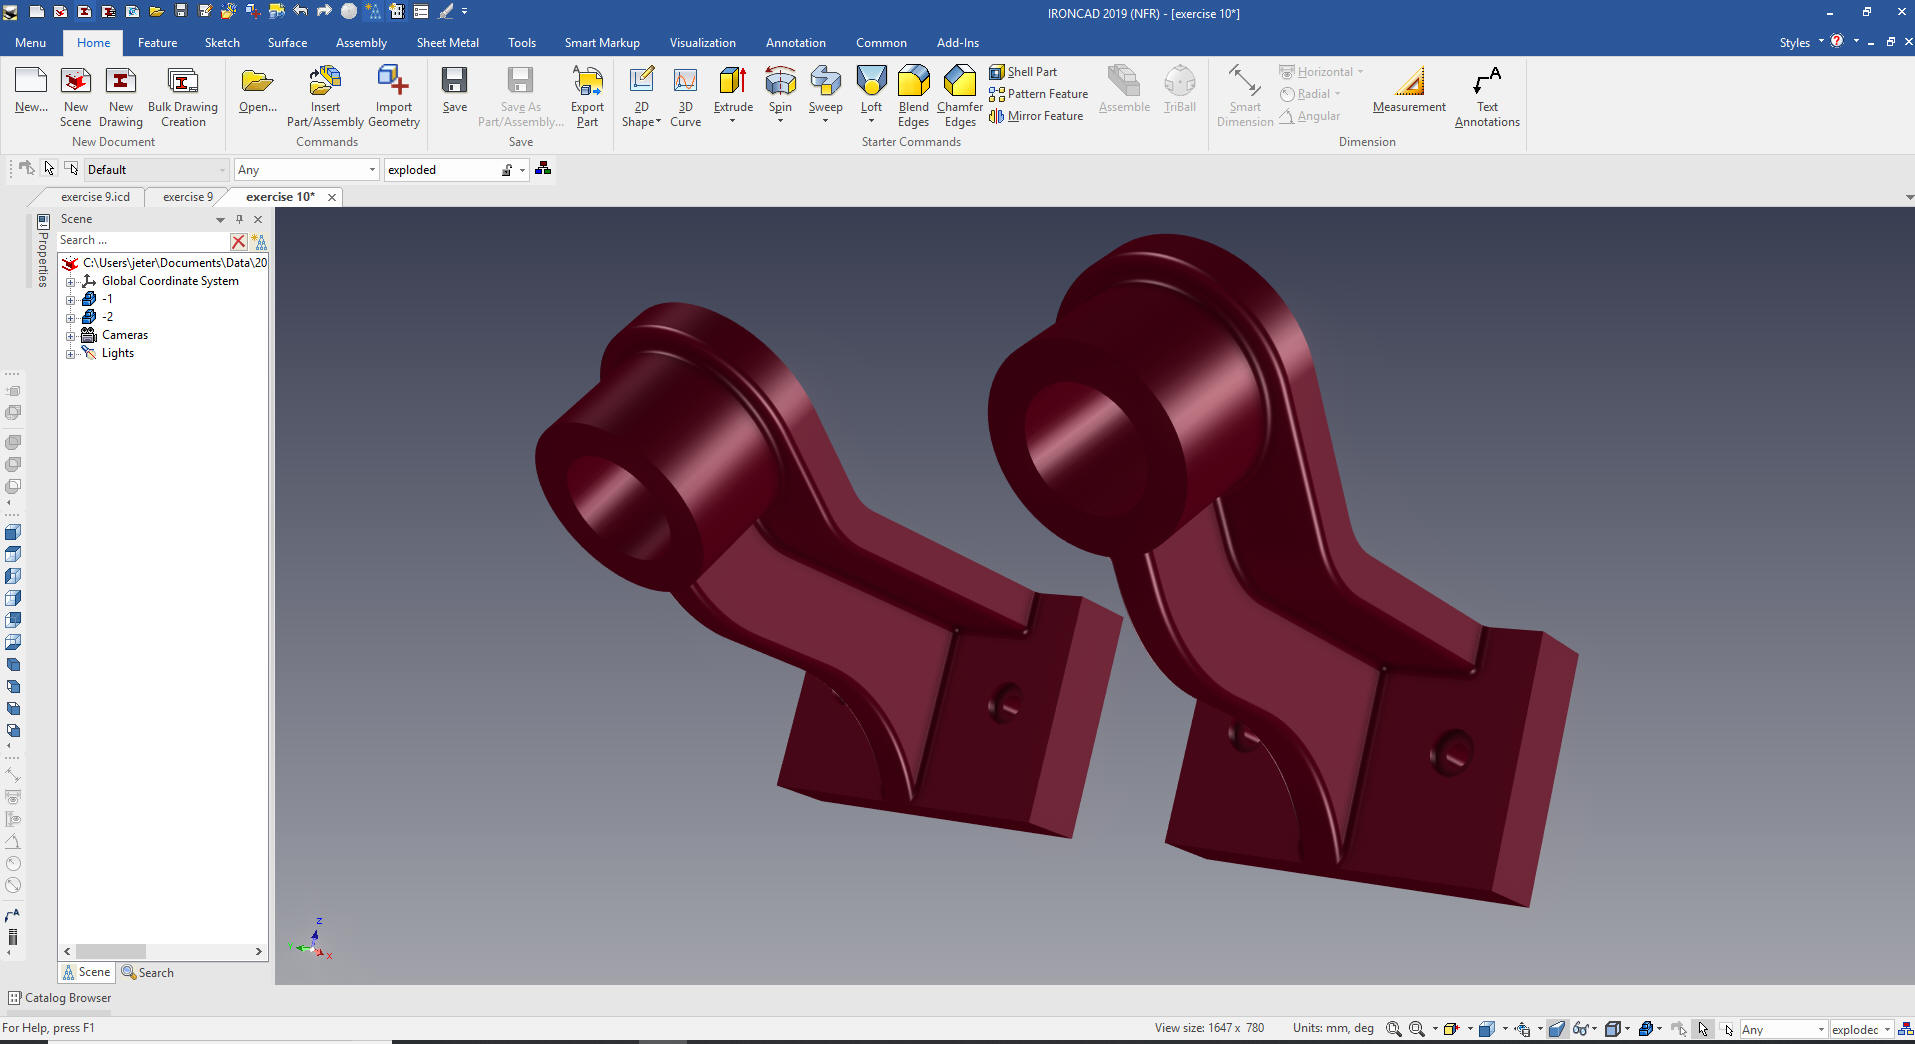Switch to exercise 9 document tab
The height and width of the screenshot is (1044, 1915).
[188, 197]
